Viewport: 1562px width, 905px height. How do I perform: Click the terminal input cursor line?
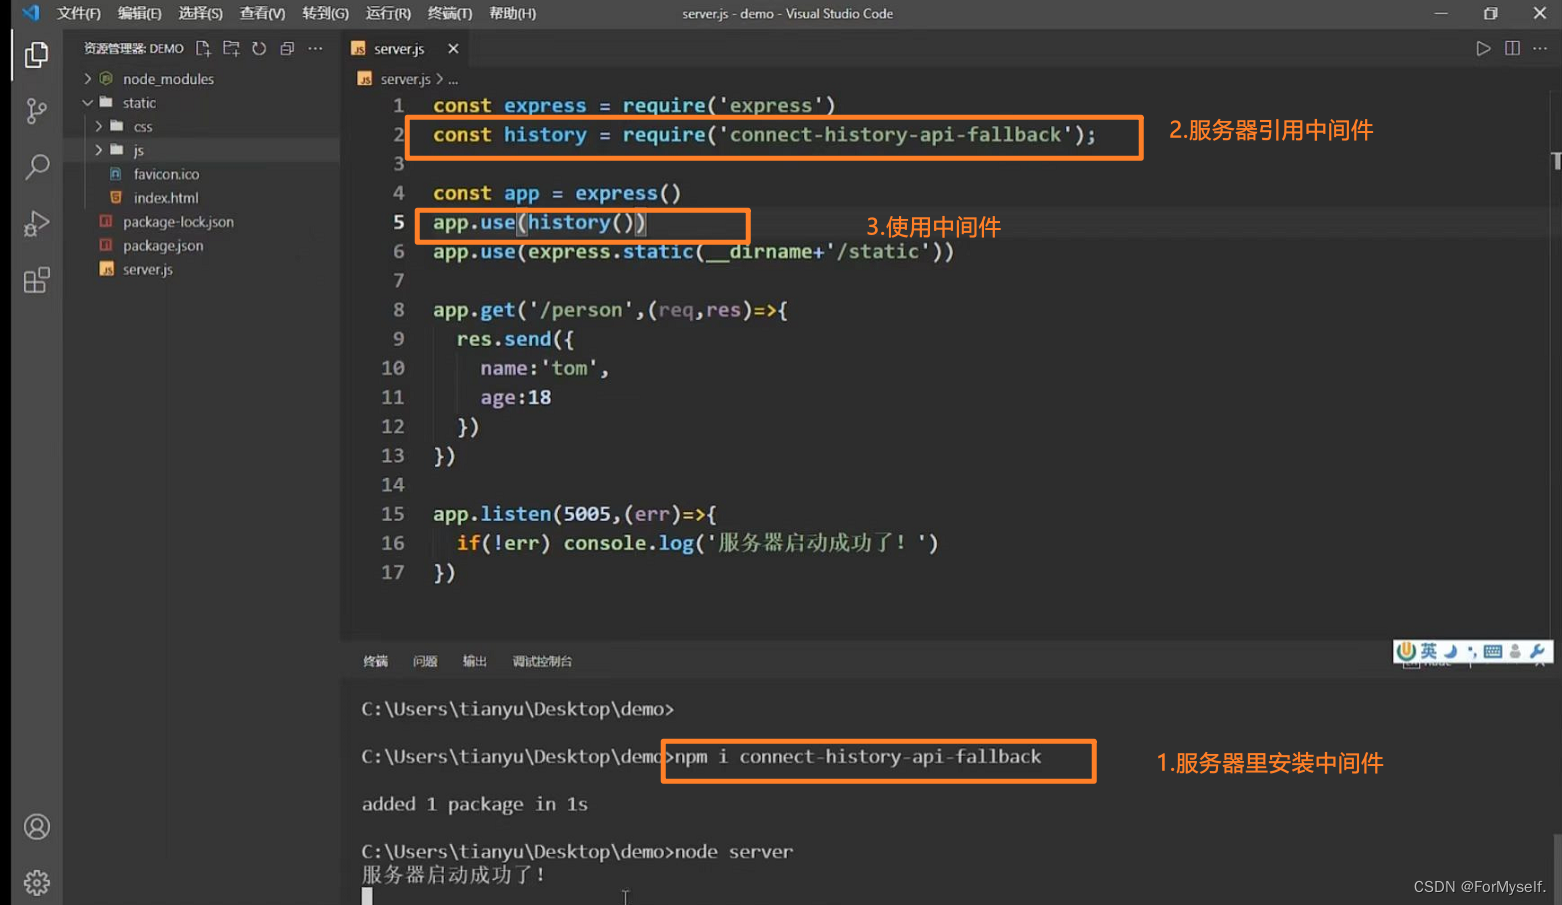pyautogui.click(x=367, y=896)
